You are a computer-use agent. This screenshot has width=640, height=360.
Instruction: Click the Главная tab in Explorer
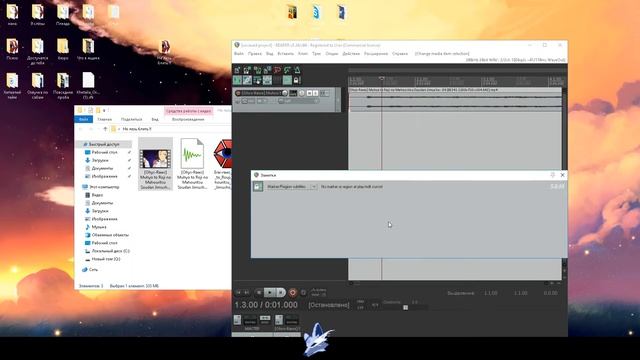[104, 119]
